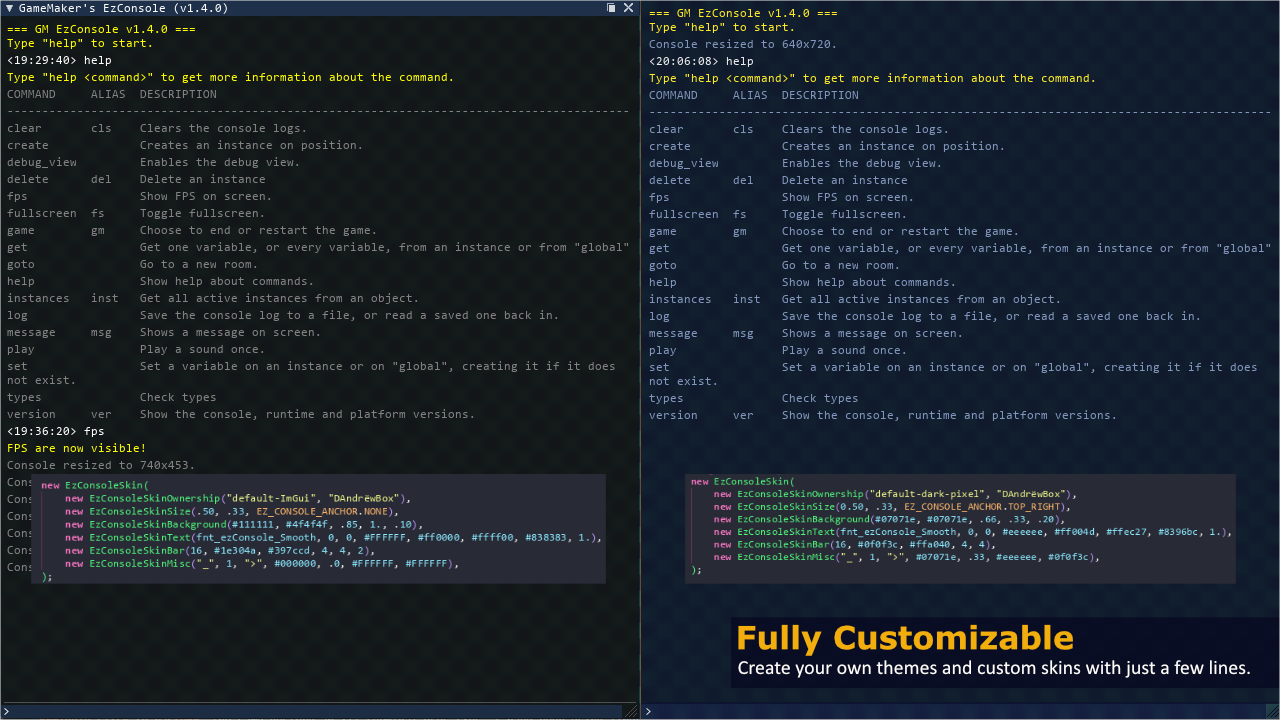Click '<20:06:08> help' entry in right console

tap(701, 61)
